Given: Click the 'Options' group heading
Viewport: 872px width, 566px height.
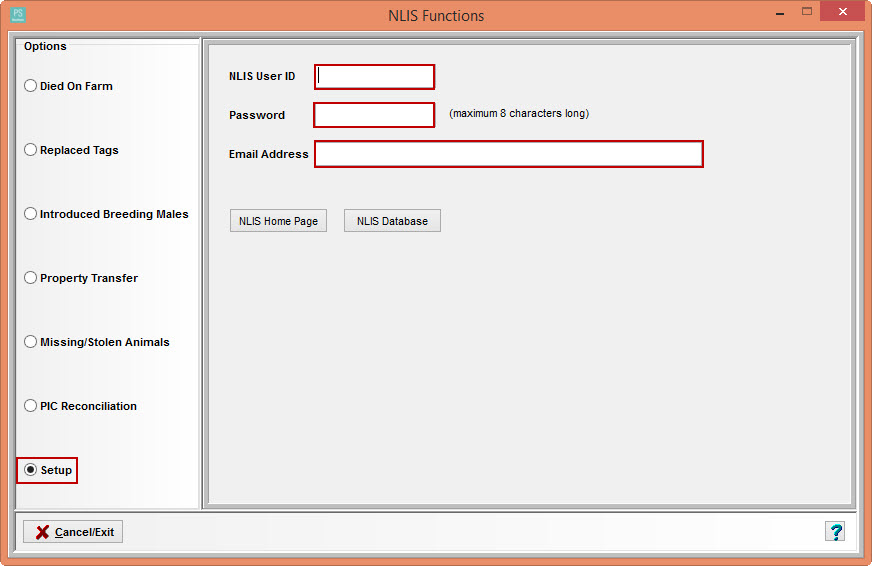Looking at the screenshot, I should click(45, 46).
